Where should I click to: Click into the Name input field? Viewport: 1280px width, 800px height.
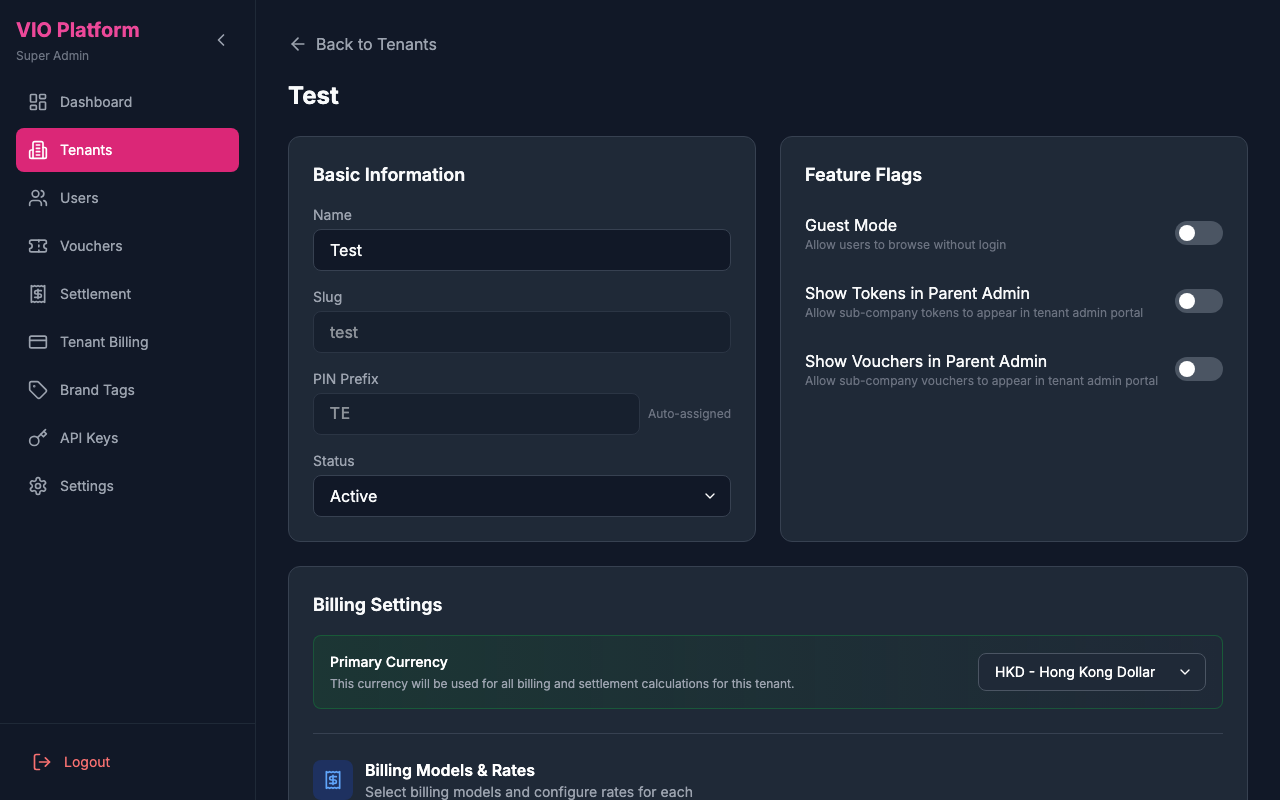521,250
